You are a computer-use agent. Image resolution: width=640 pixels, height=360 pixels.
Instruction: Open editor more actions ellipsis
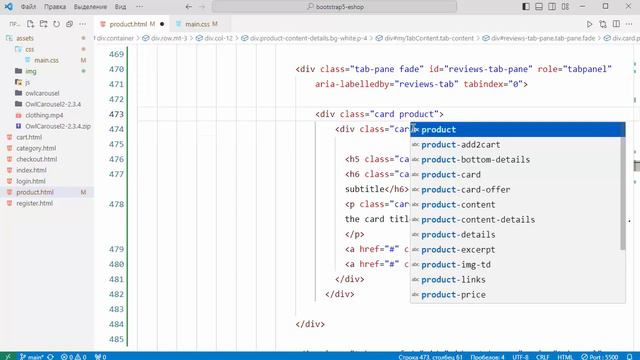(629, 24)
